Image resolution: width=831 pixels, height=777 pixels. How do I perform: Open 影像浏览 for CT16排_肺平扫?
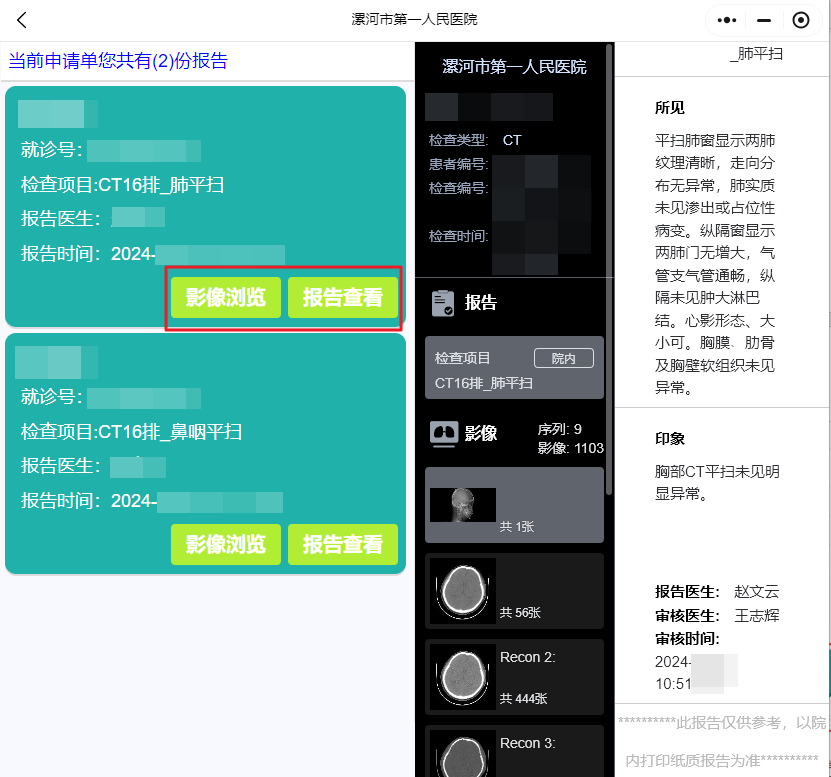[225, 297]
